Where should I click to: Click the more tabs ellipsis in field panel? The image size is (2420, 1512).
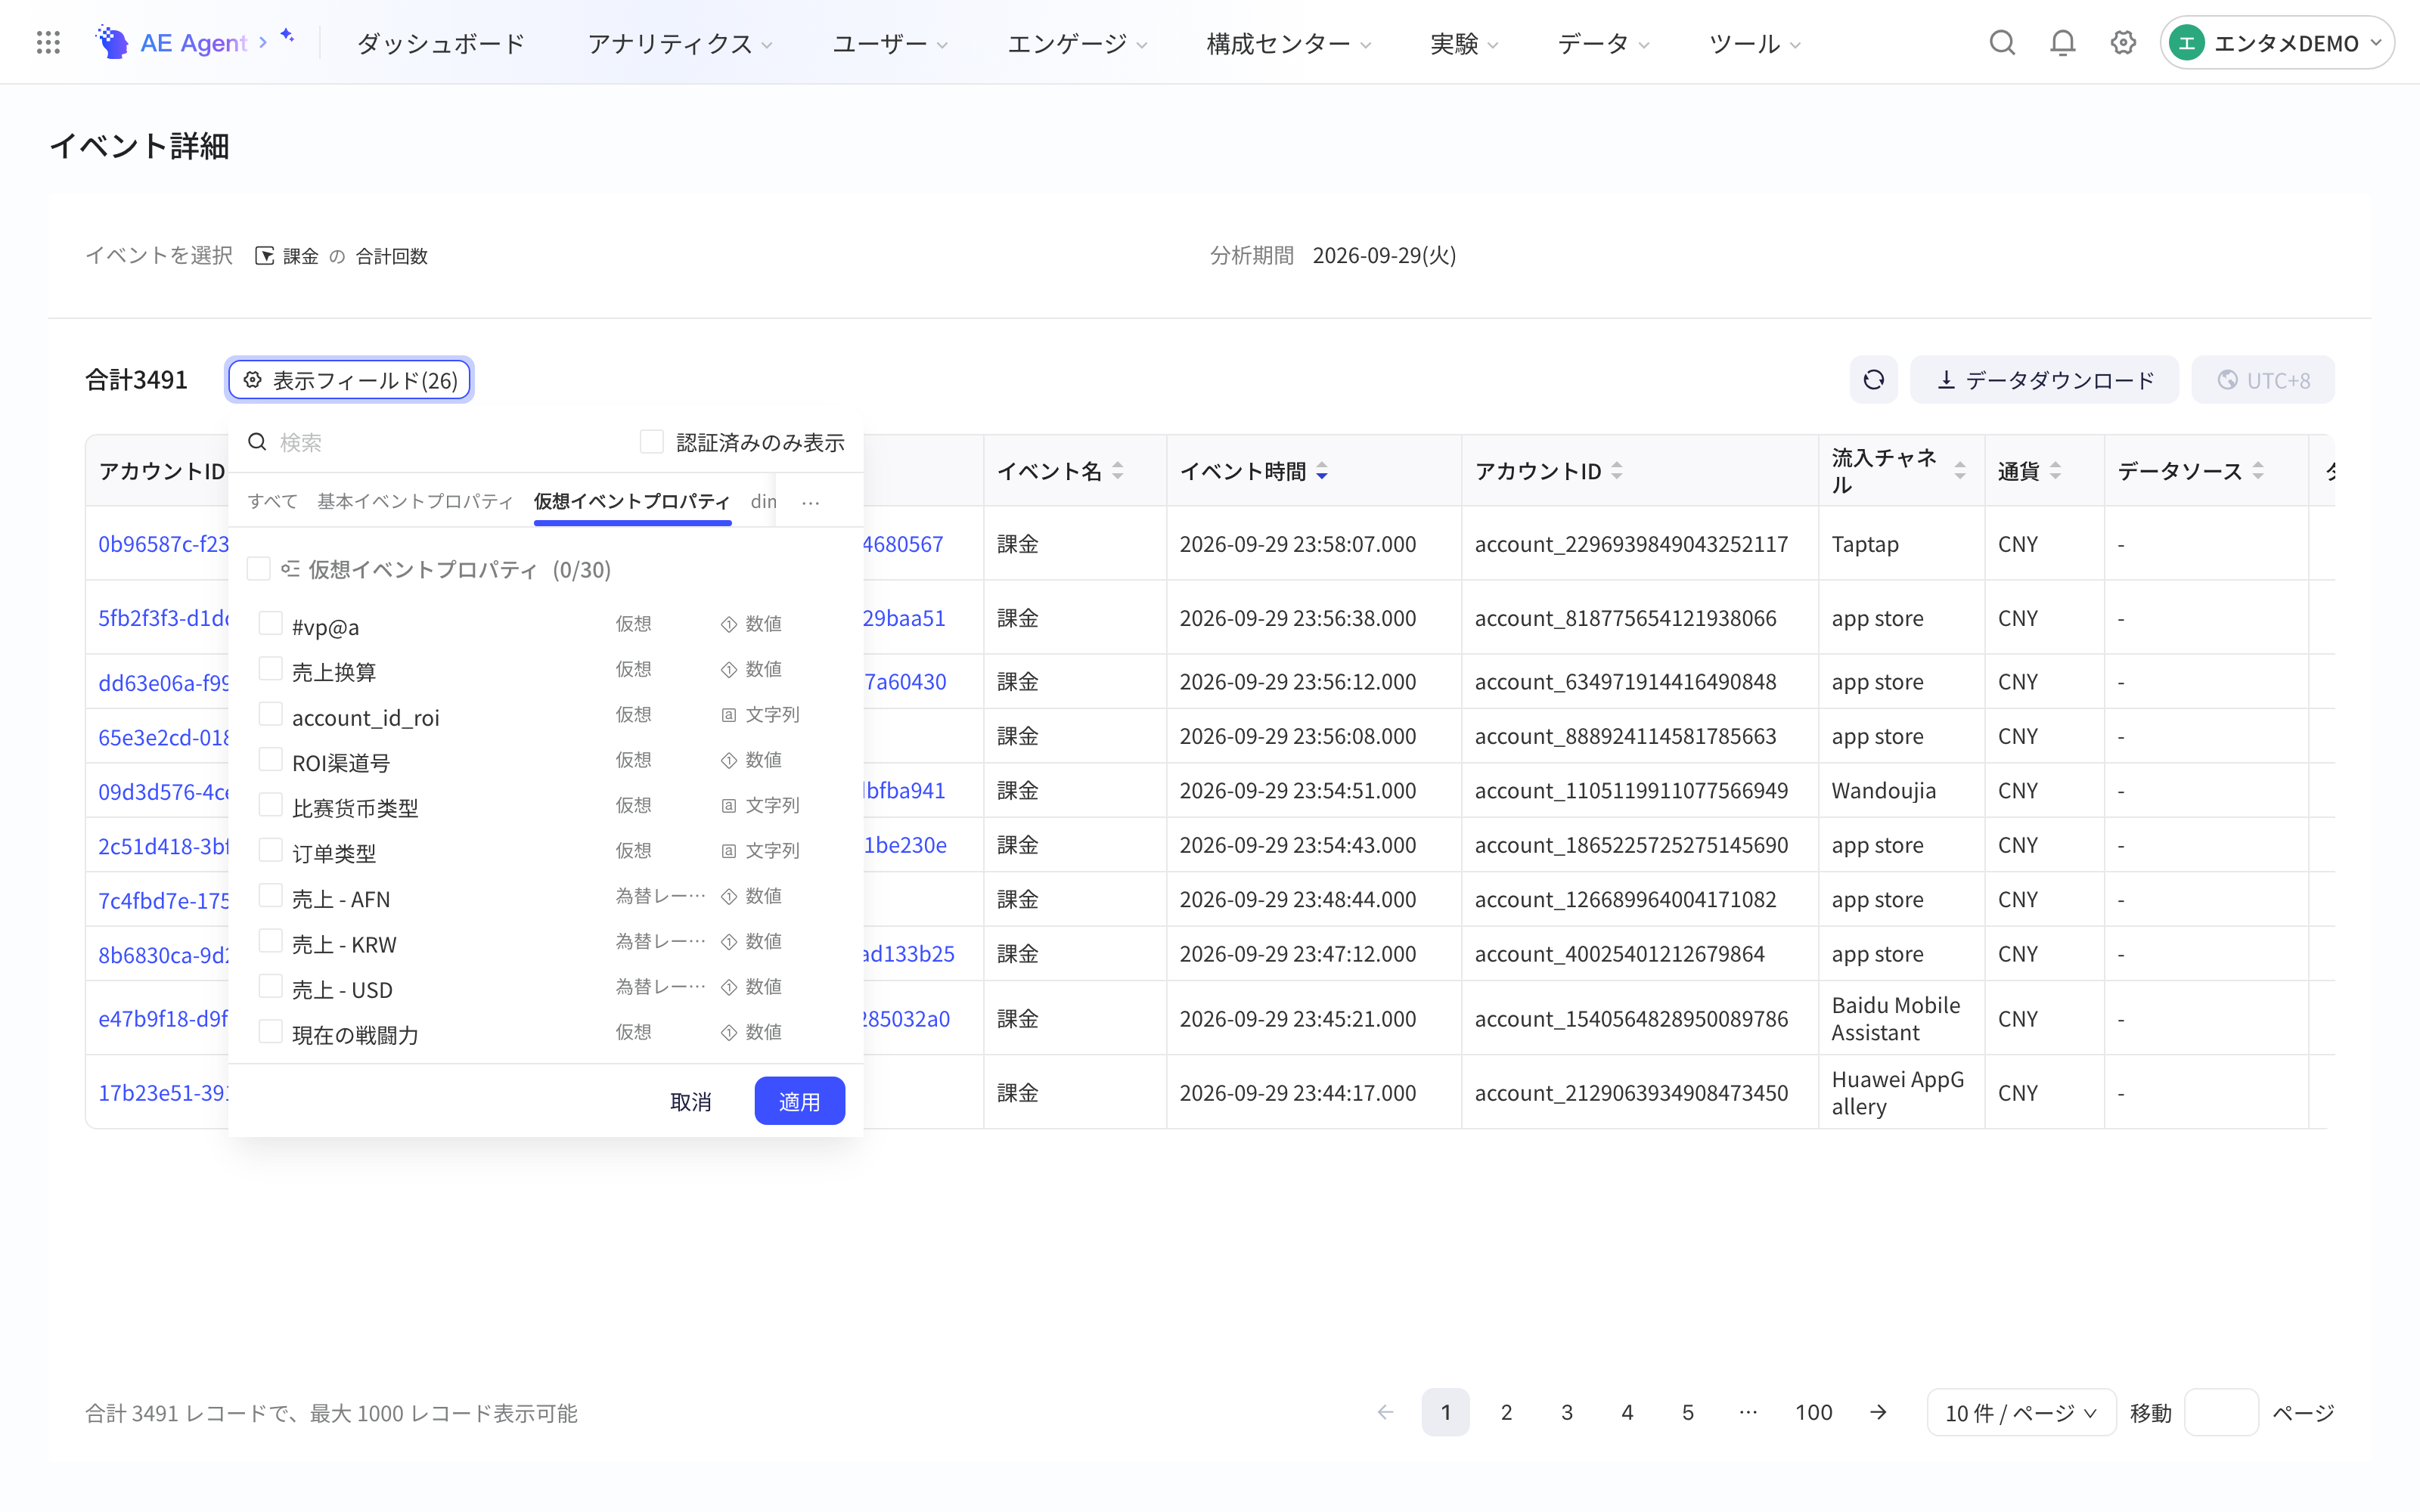coord(810,502)
